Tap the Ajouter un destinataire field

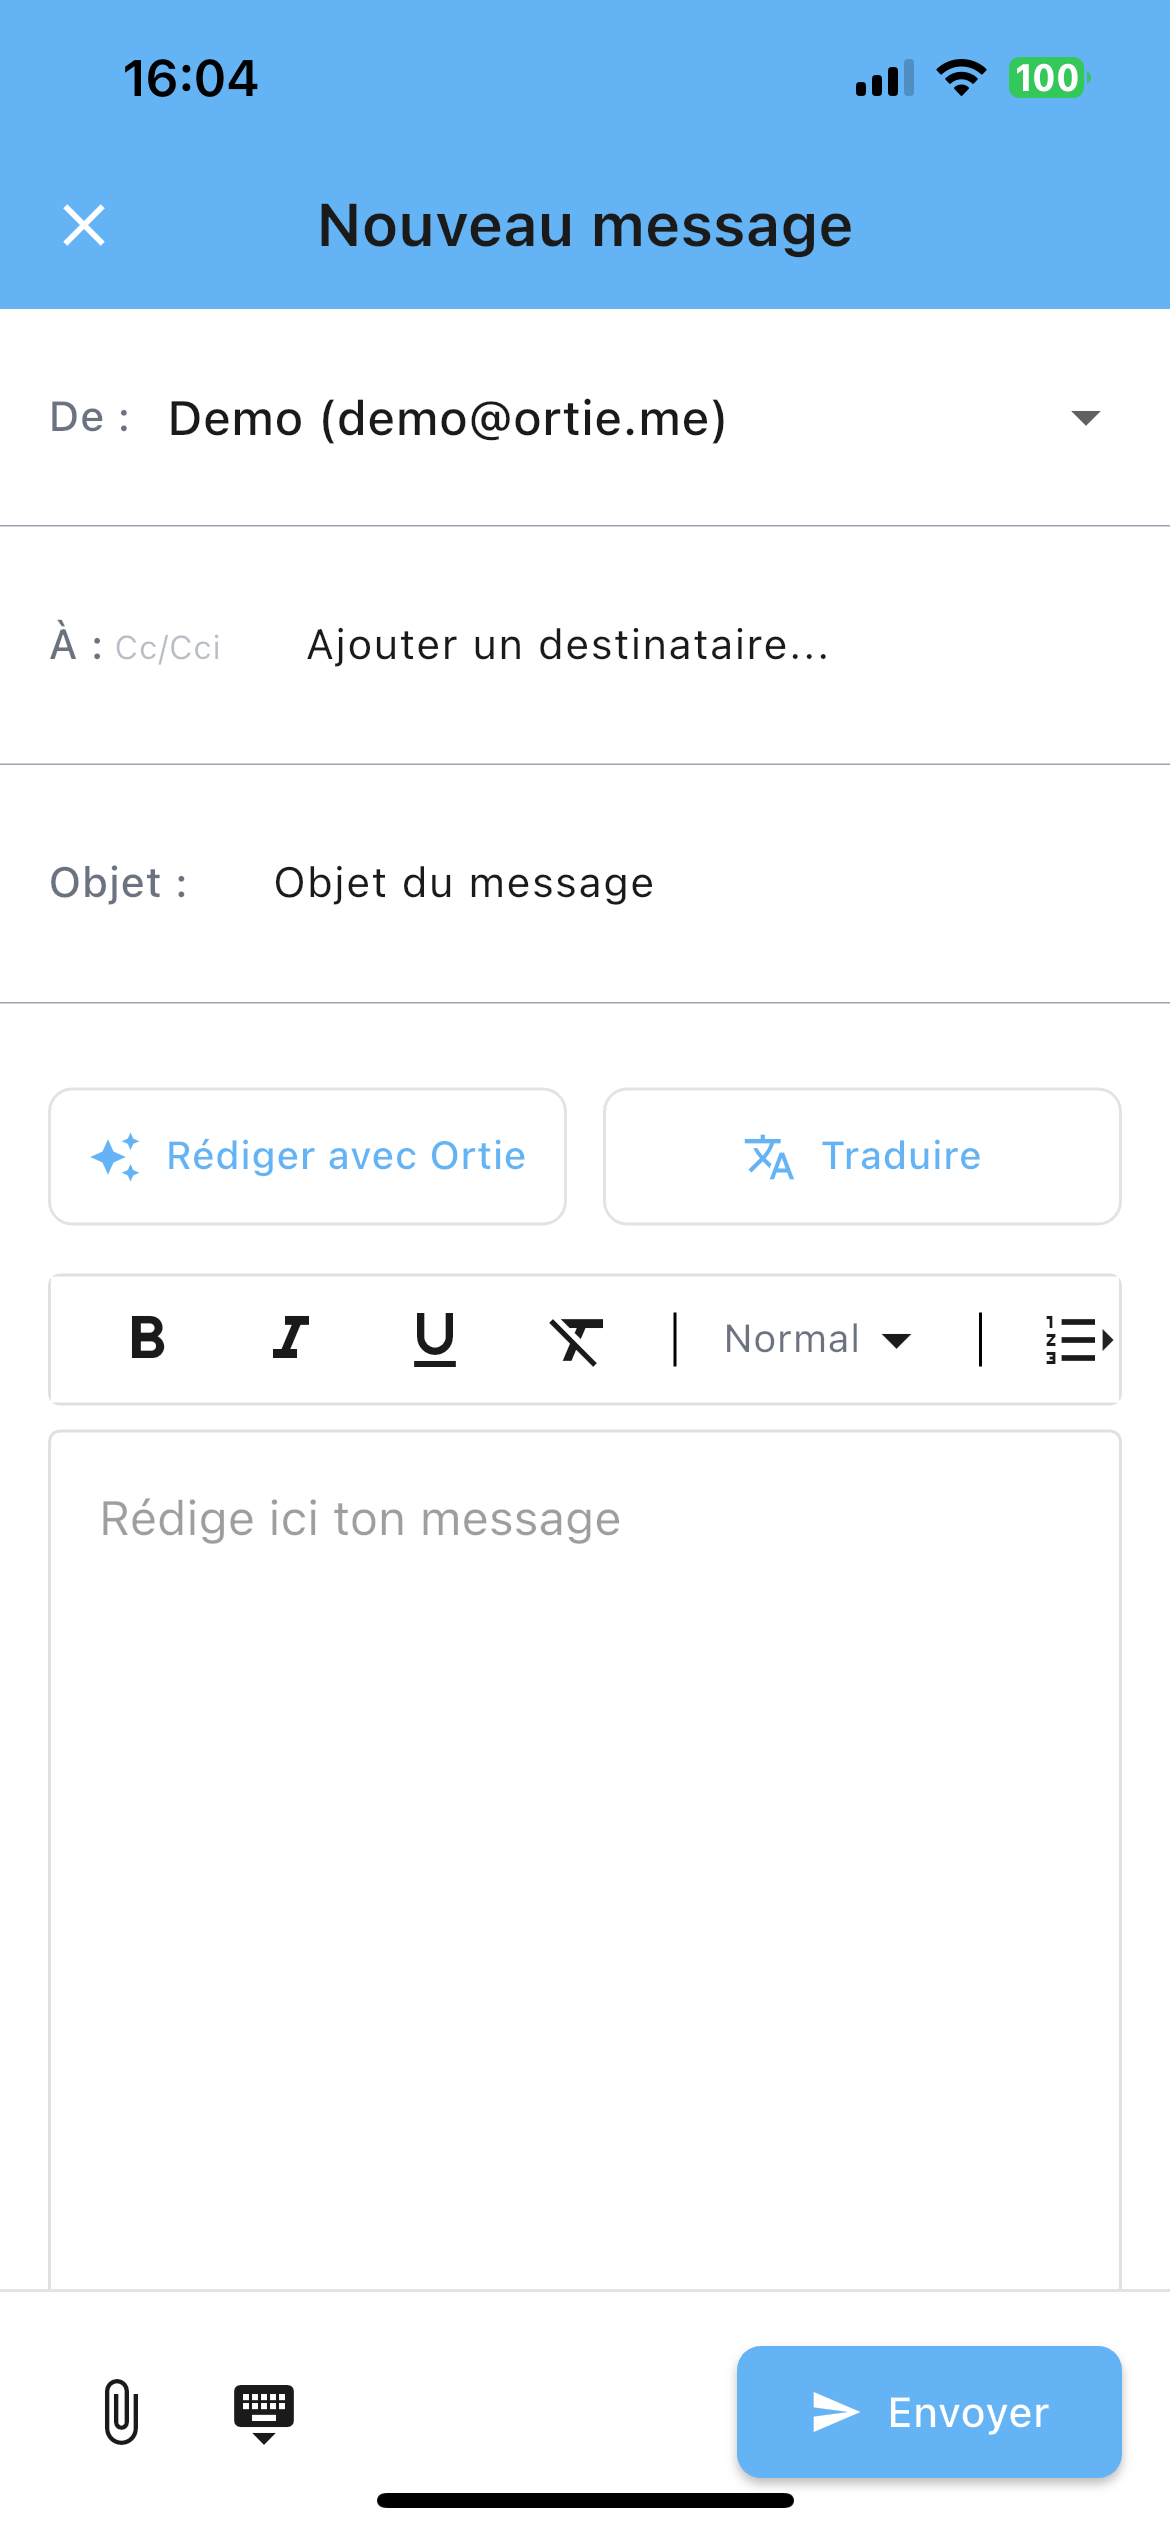(567, 645)
